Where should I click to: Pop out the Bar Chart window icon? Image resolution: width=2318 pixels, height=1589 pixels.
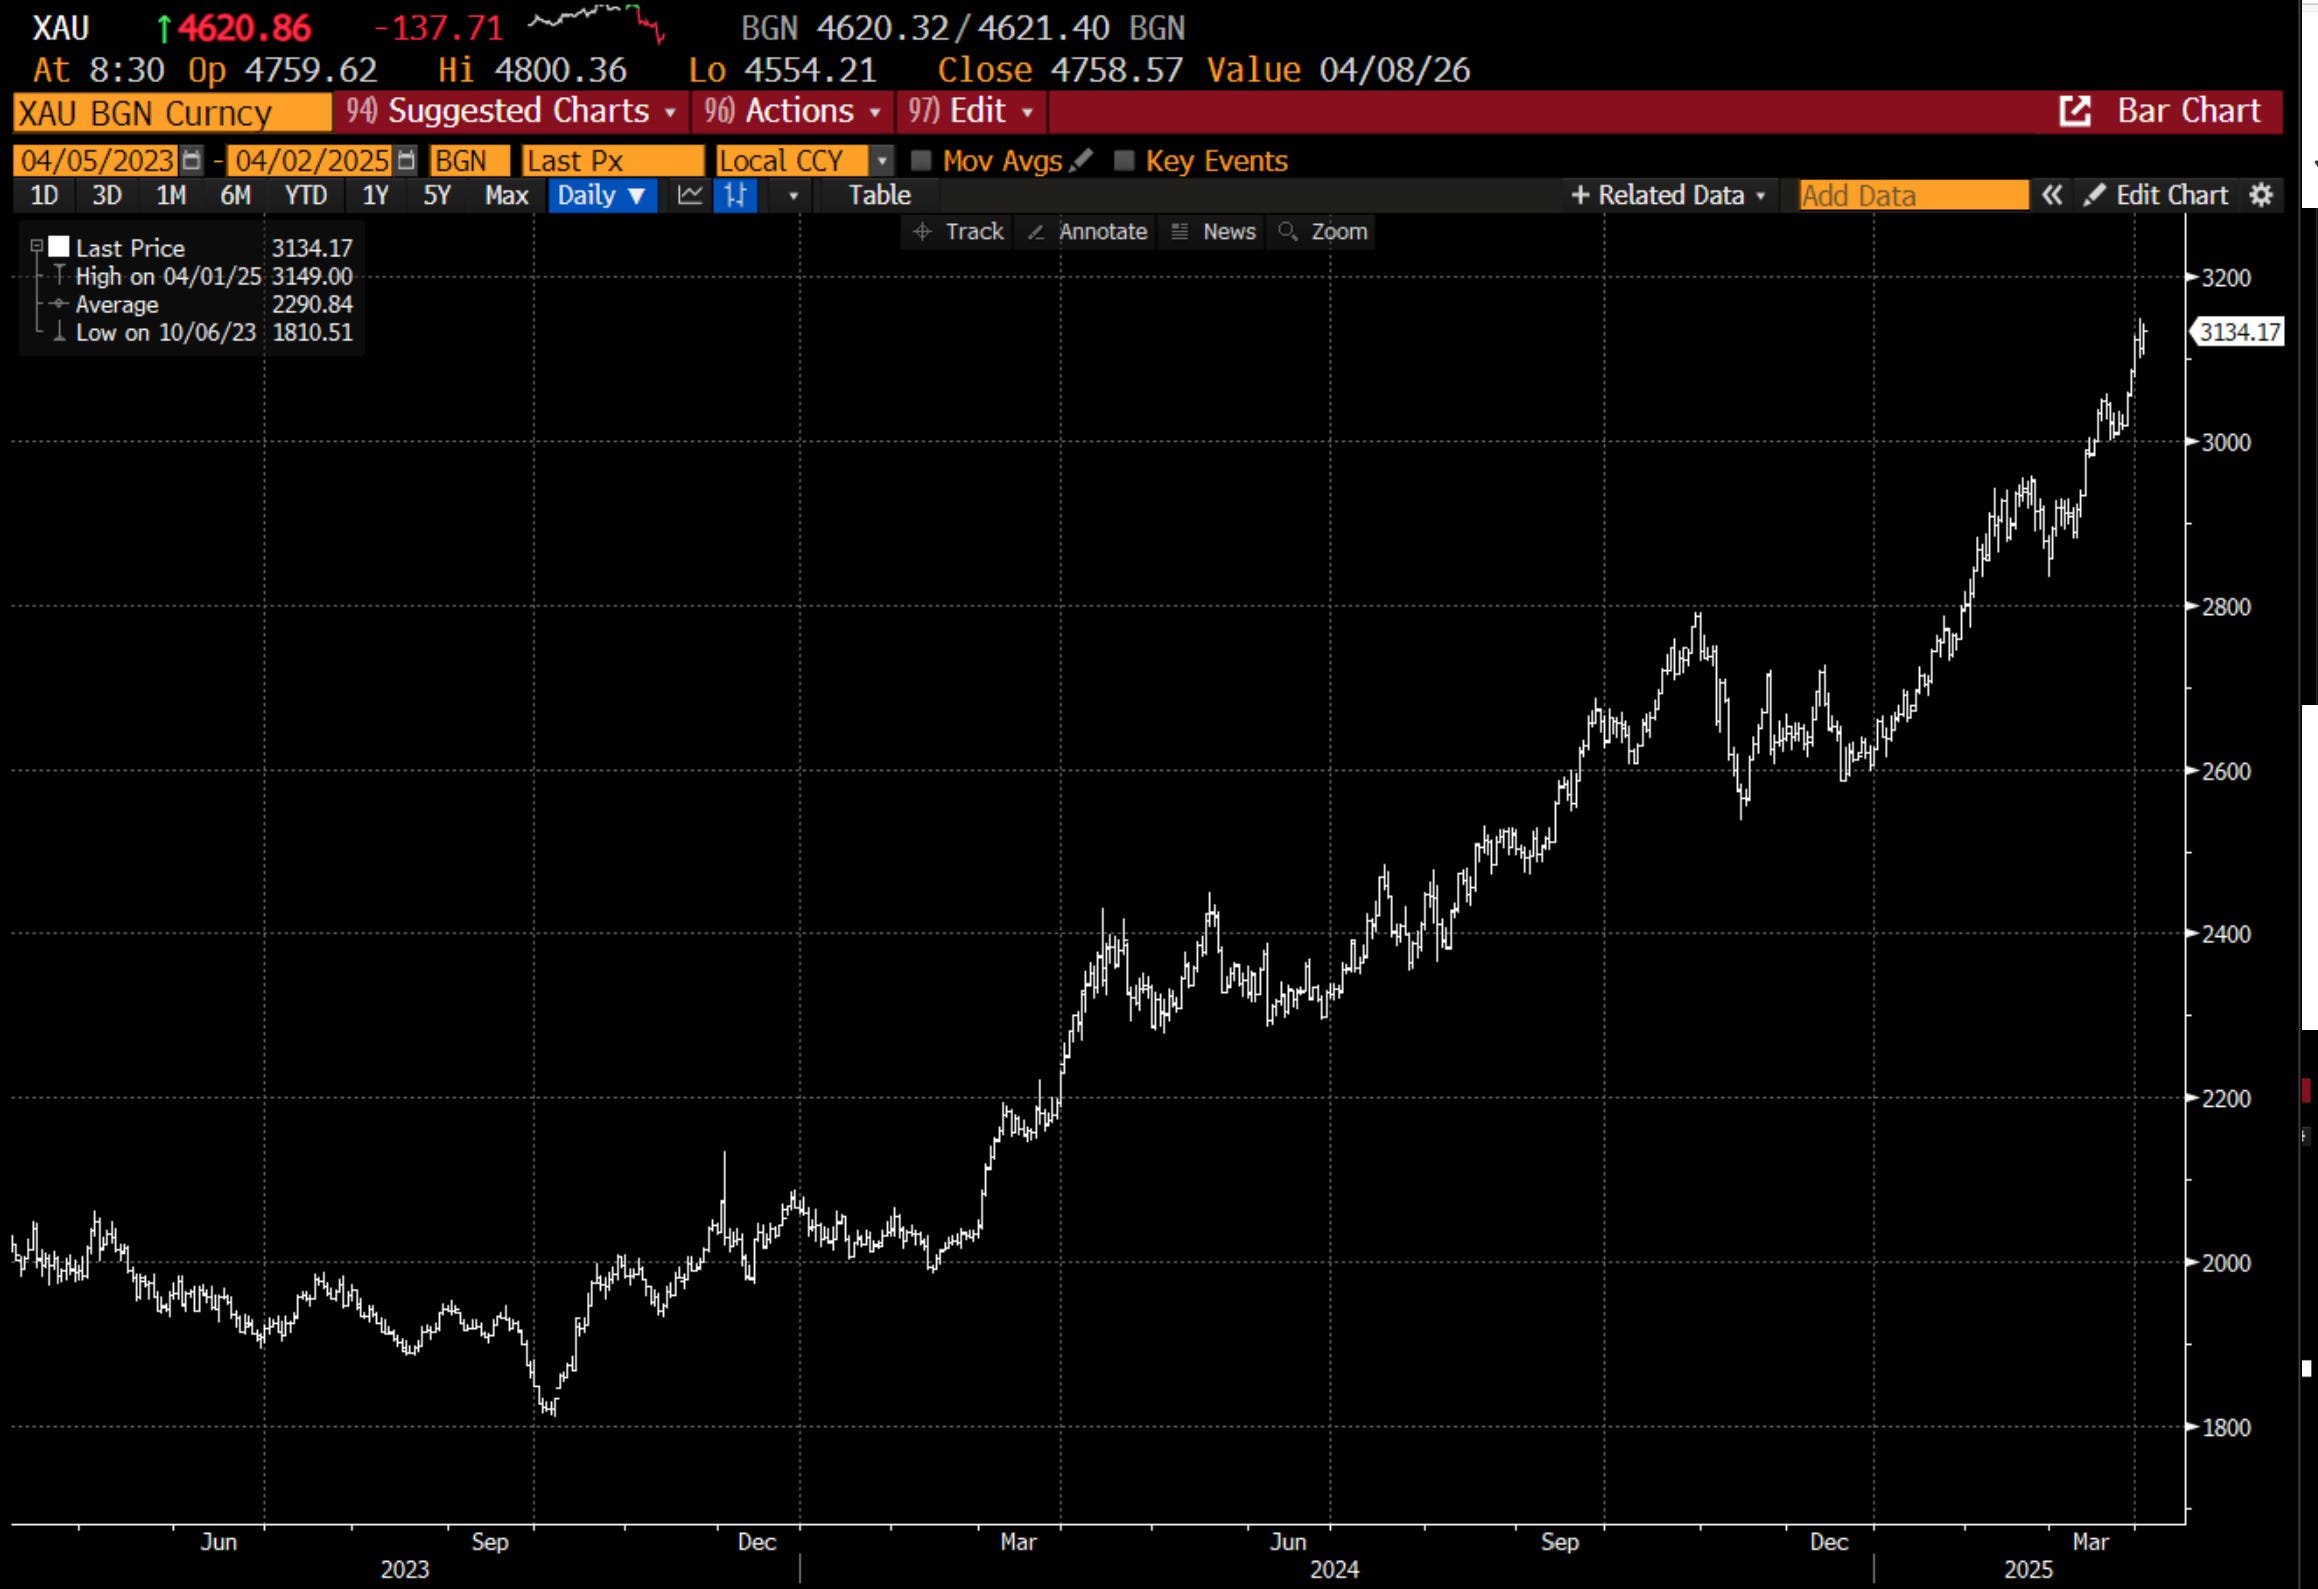point(2075,111)
